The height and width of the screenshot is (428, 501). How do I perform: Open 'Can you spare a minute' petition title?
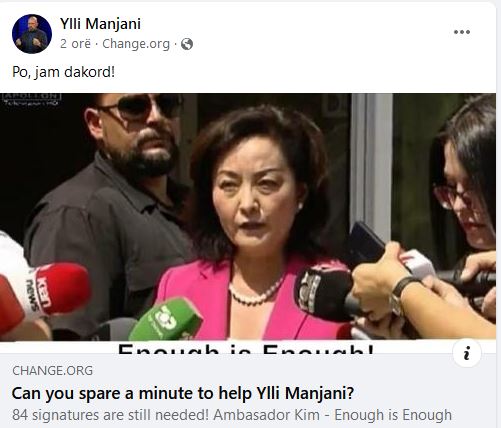183,393
